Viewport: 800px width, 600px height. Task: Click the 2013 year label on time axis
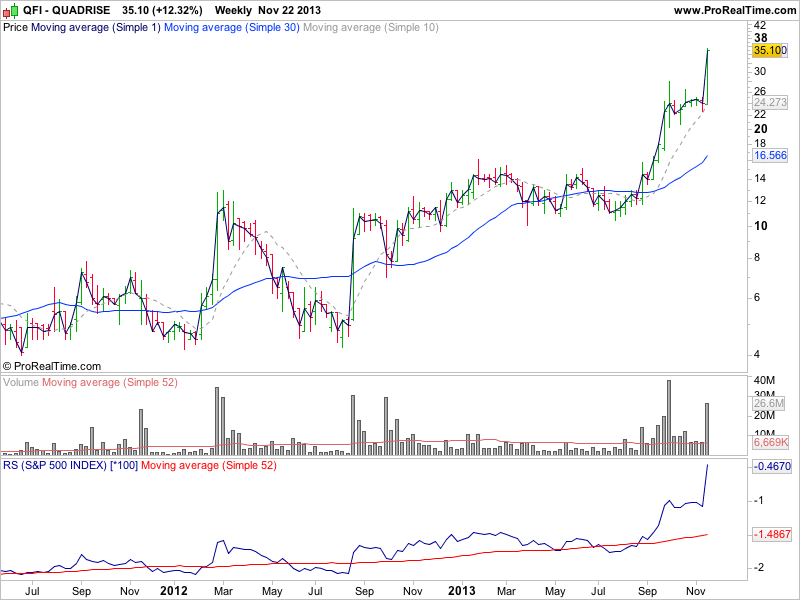462,591
